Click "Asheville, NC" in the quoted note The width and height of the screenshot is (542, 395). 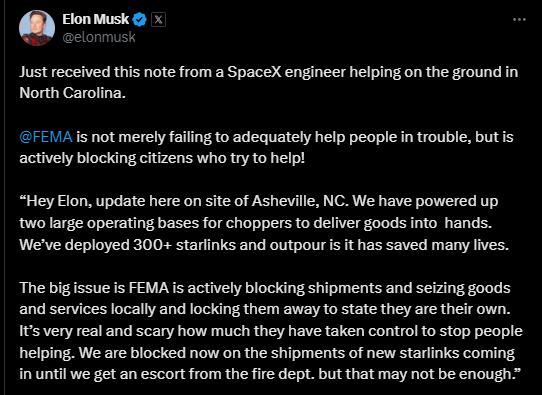(x=299, y=201)
